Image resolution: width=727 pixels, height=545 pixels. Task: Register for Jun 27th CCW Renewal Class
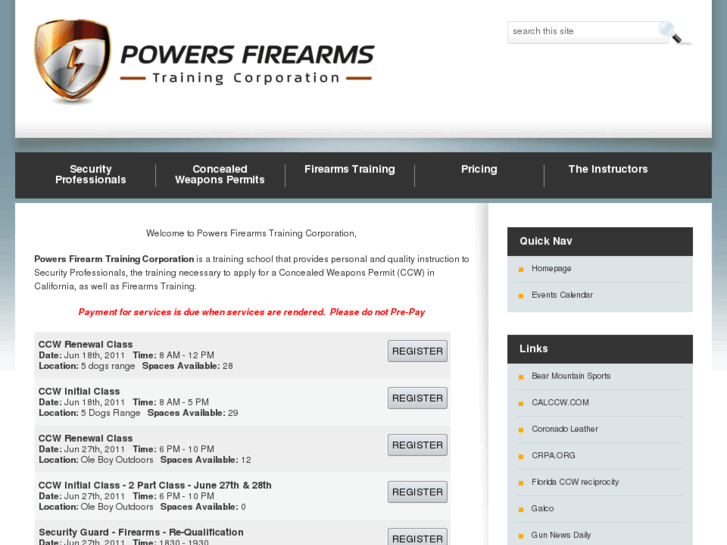[x=417, y=445]
